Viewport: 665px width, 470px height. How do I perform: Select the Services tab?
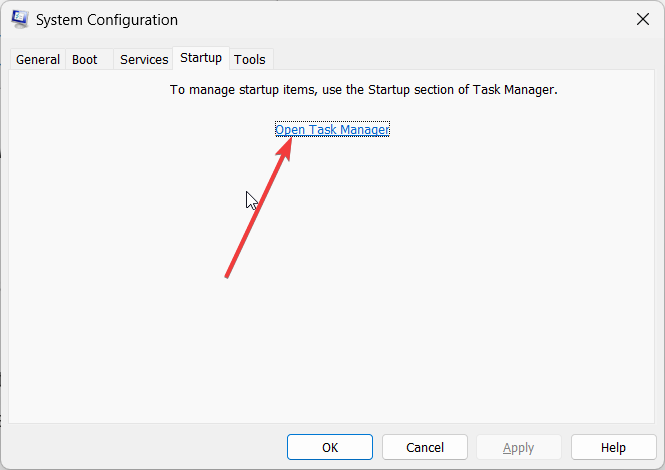pyautogui.click(x=144, y=59)
